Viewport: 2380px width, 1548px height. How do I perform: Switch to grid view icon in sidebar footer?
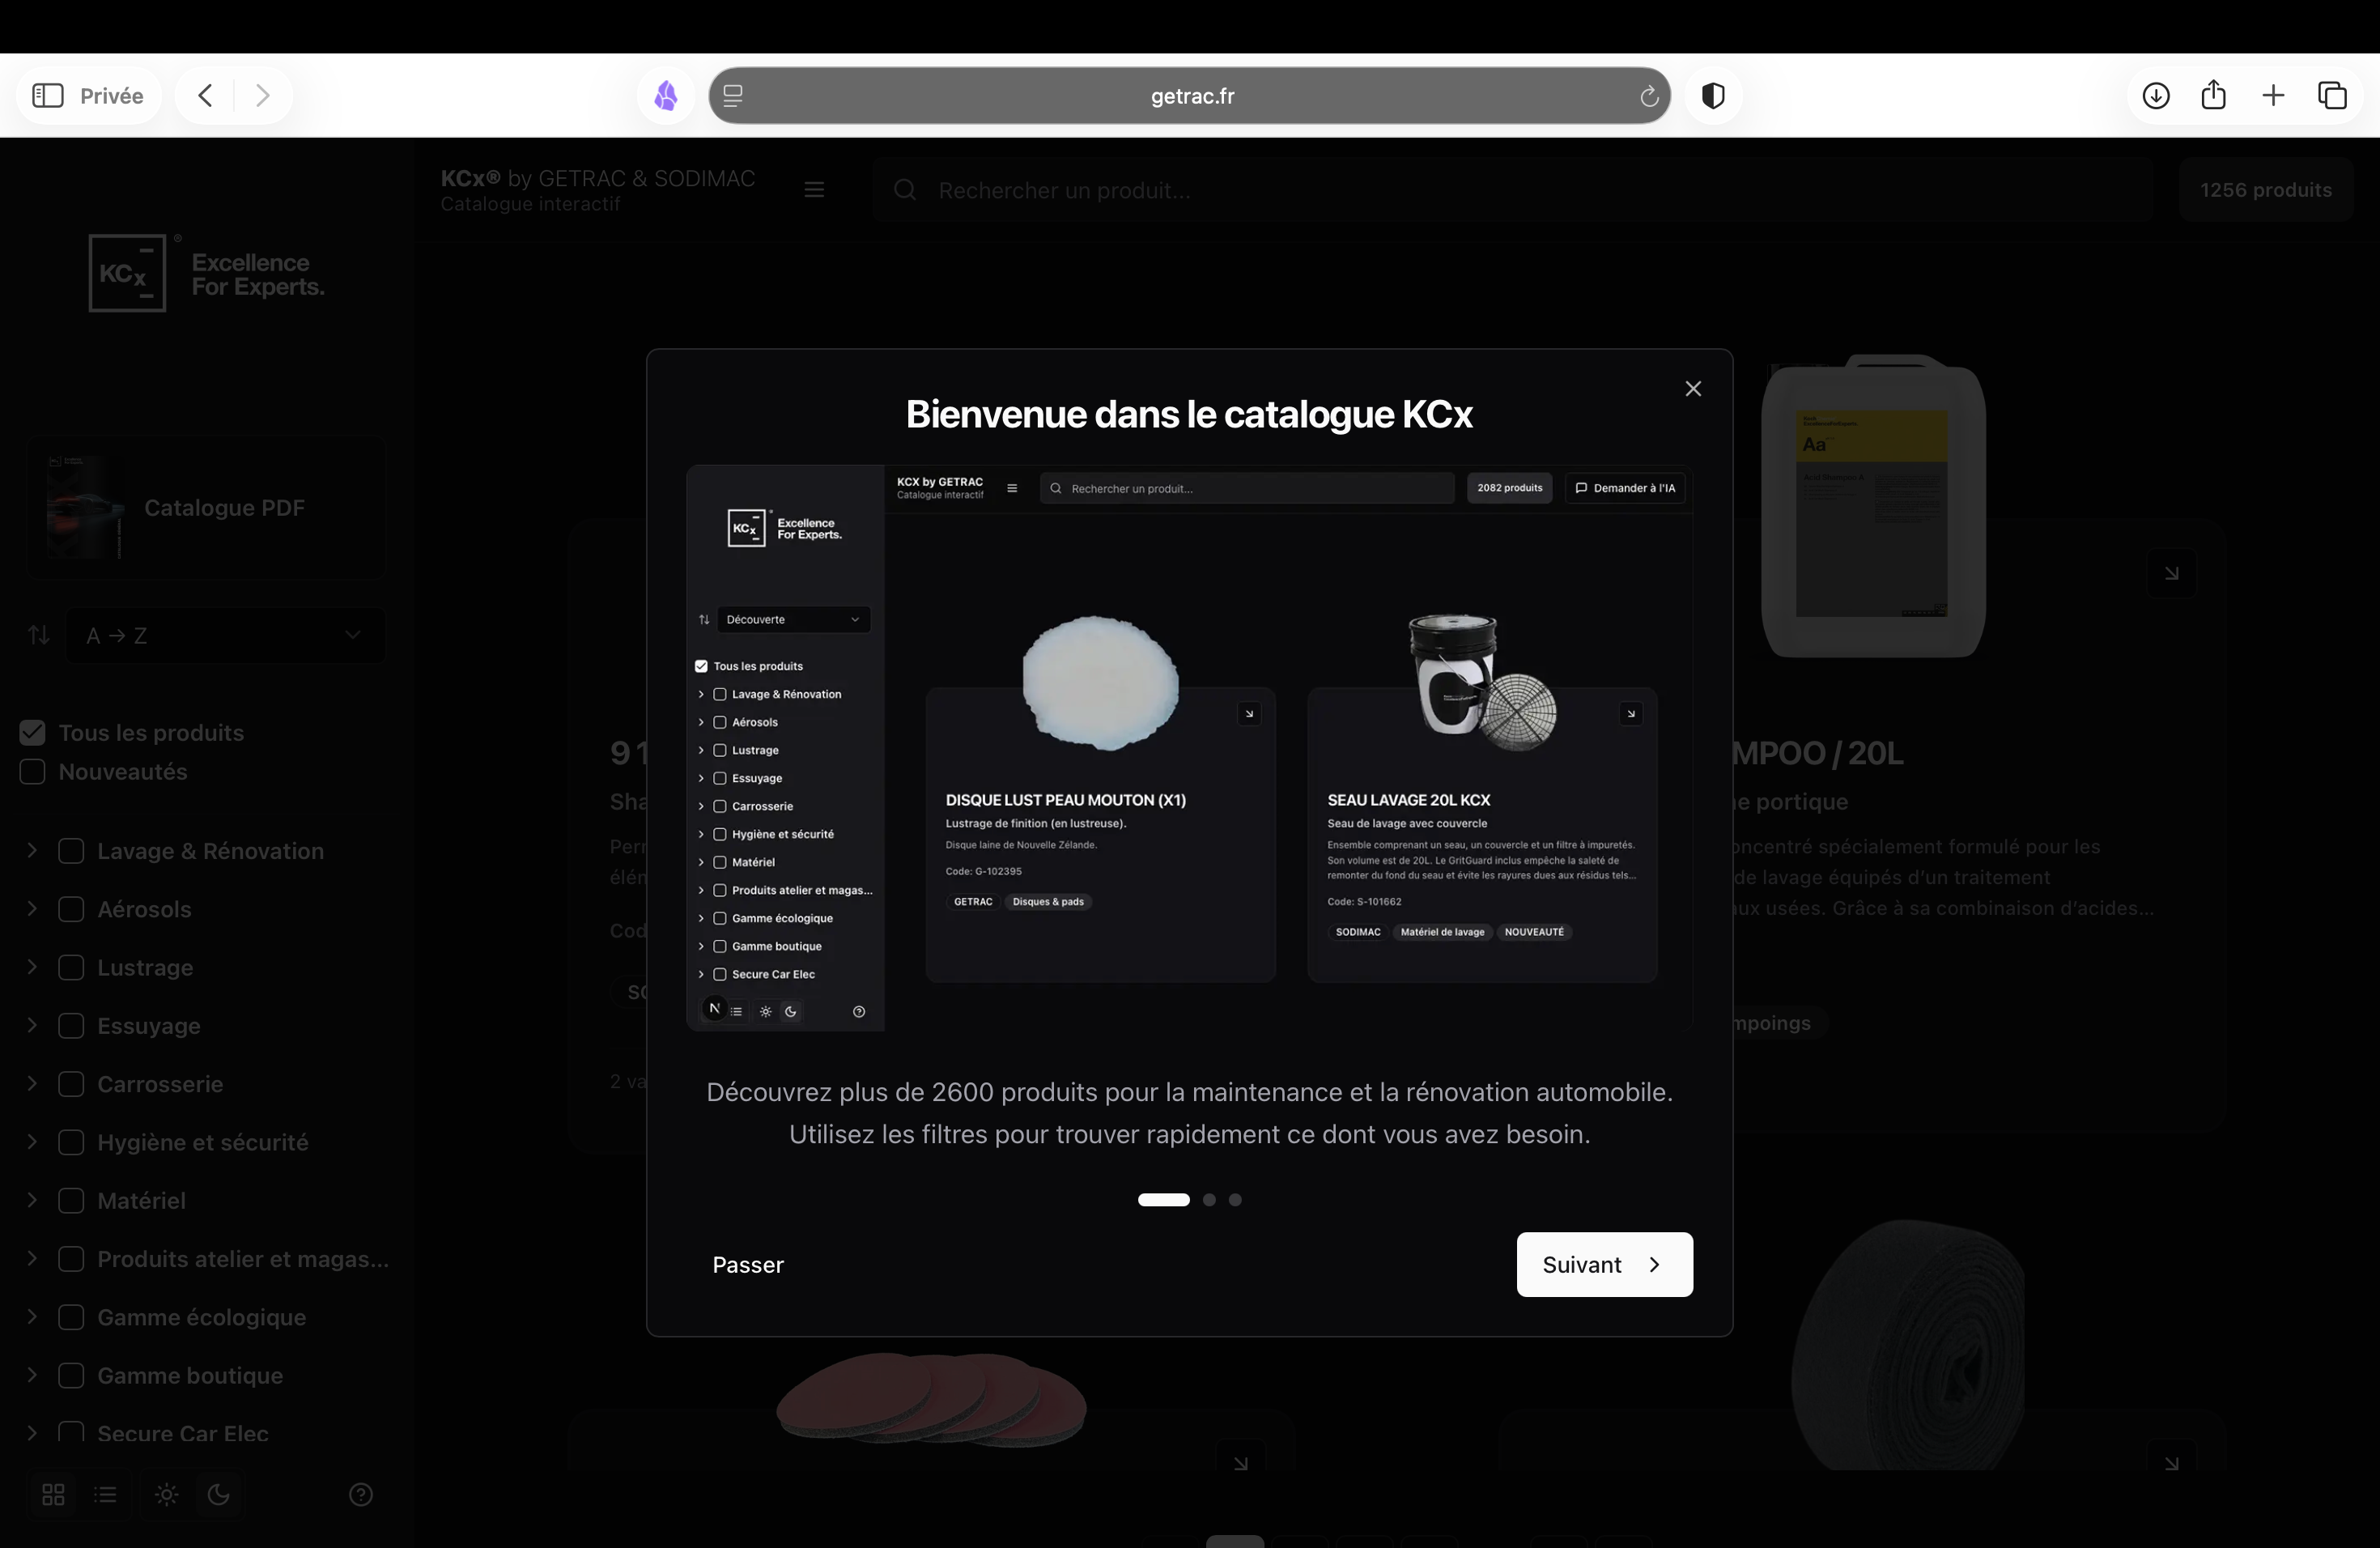[54, 1494]
